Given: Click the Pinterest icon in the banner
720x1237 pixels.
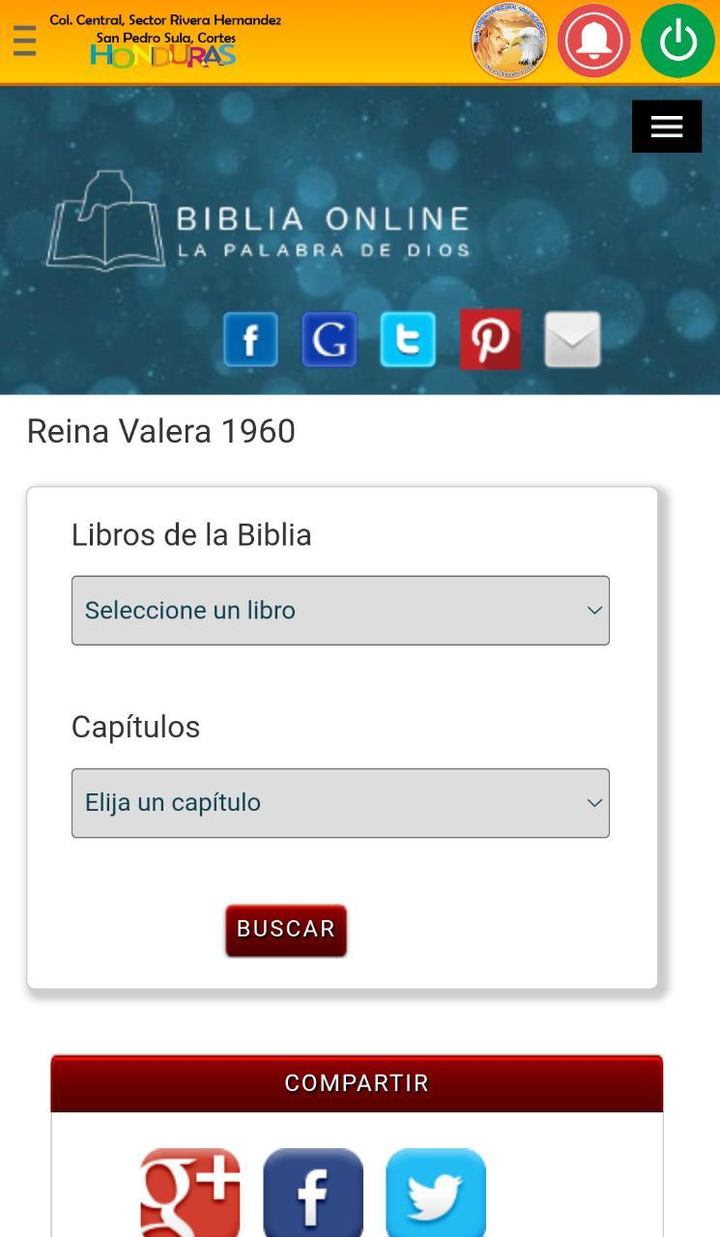Looking at the screenshot, I should (490, 339).
